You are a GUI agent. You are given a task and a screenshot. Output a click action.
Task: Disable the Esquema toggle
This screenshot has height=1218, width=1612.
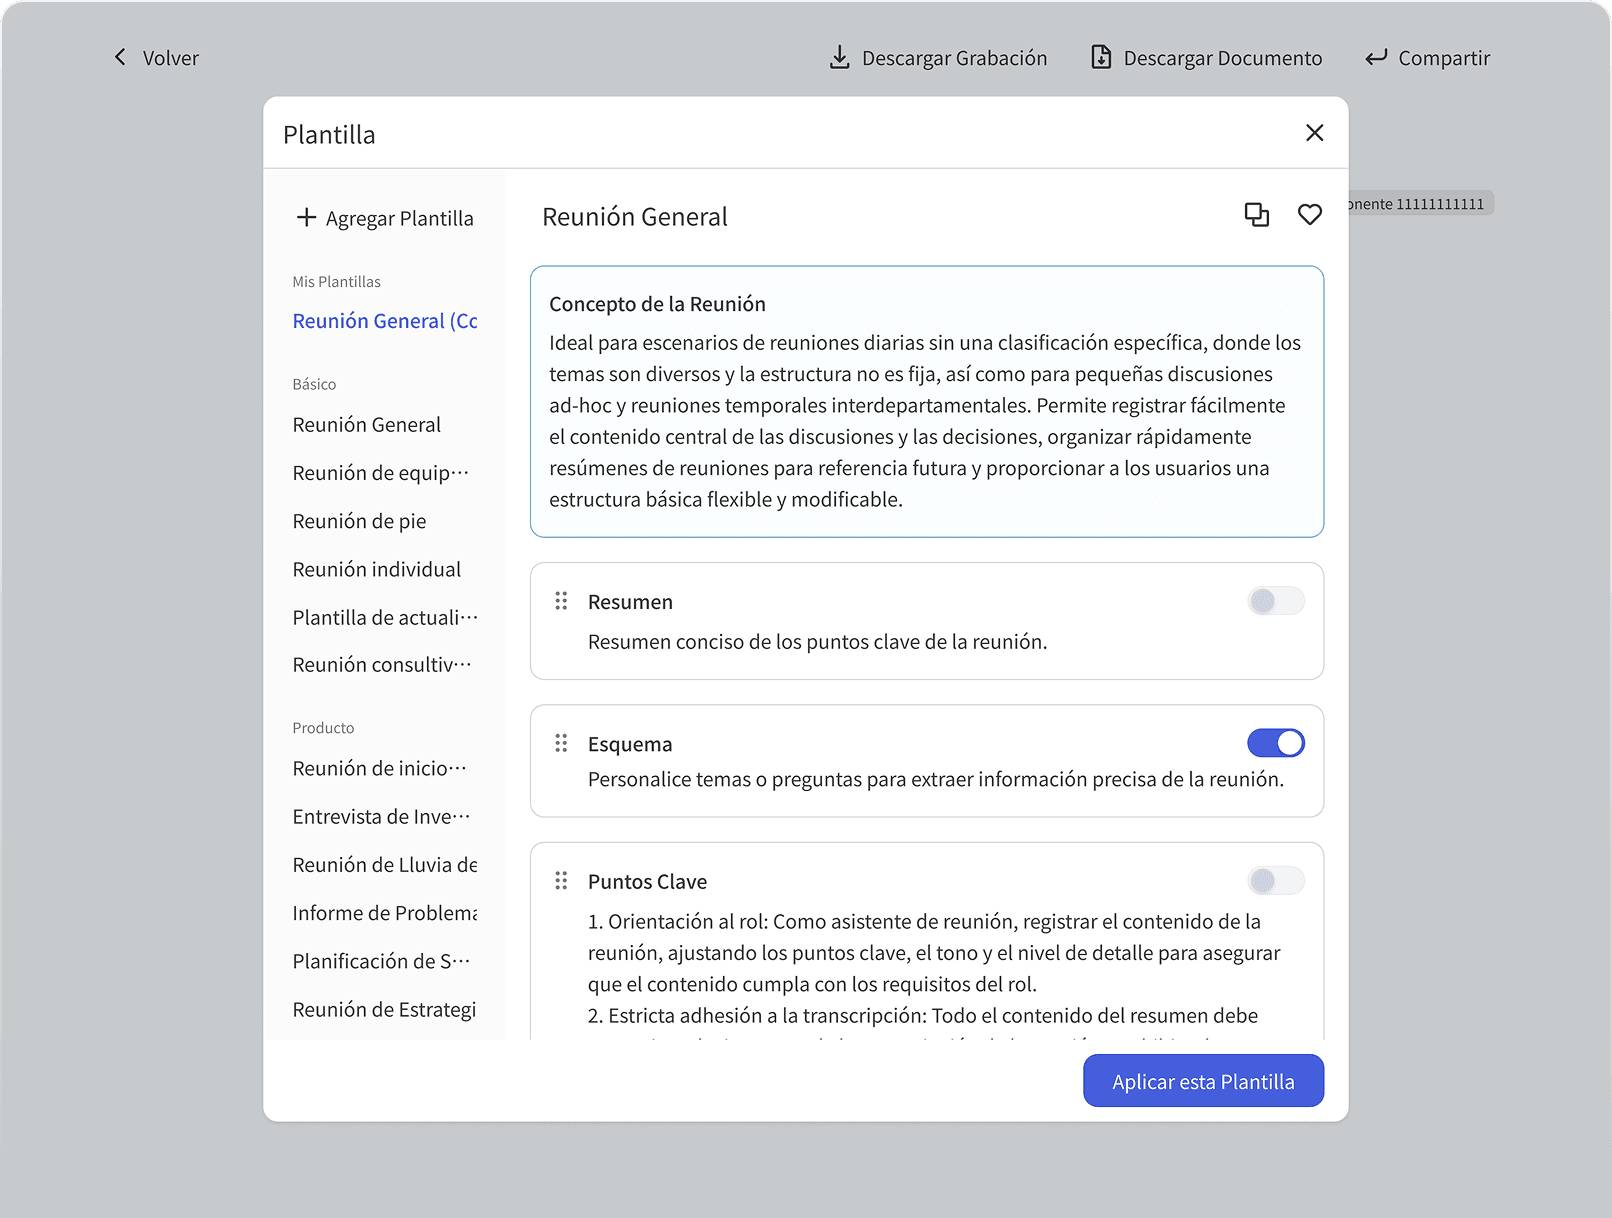pos(1275,743)
